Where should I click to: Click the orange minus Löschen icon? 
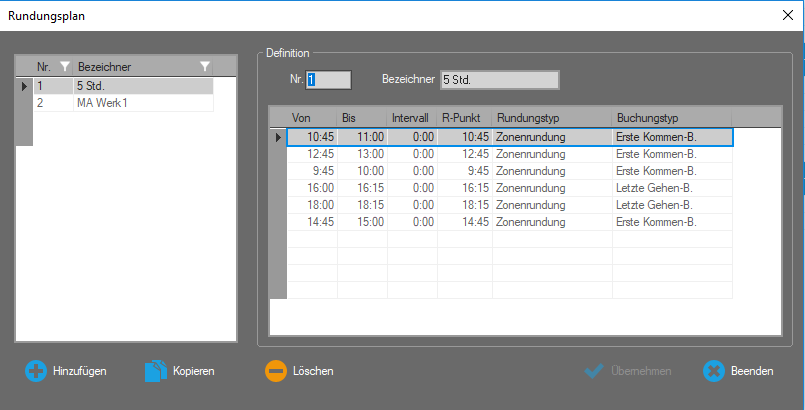[275, 371]
